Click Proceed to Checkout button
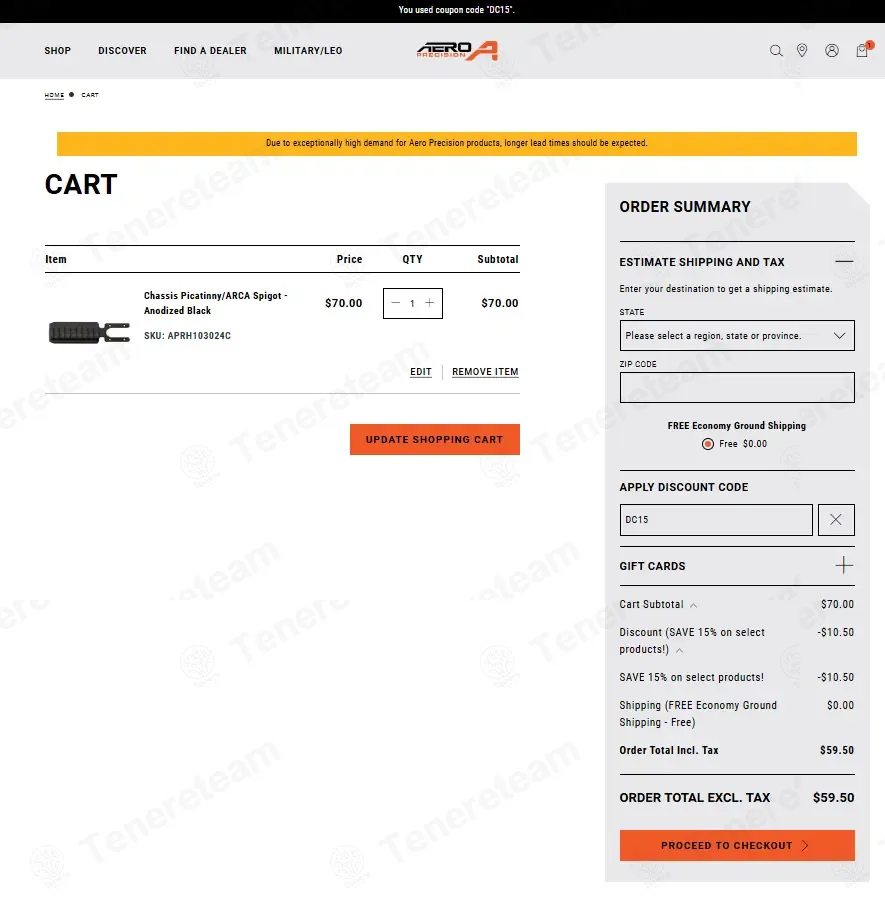The height and width of the screenshot is (912, 885). click(x=737, y=846)
